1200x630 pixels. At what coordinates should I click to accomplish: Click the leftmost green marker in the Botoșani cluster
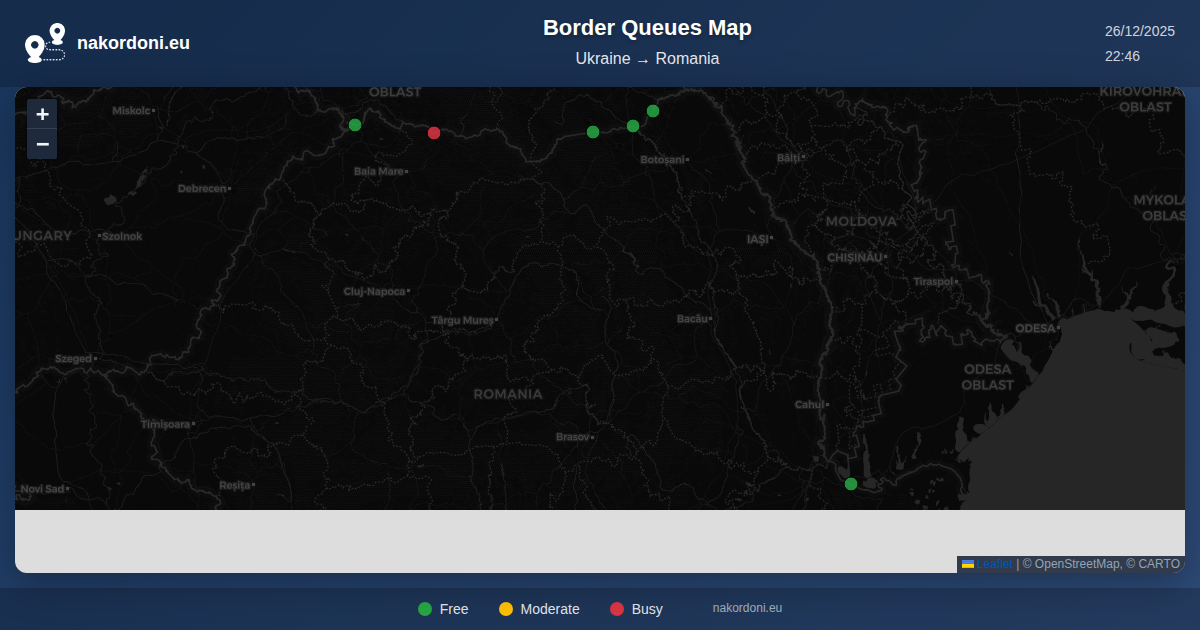click(593, 132)
